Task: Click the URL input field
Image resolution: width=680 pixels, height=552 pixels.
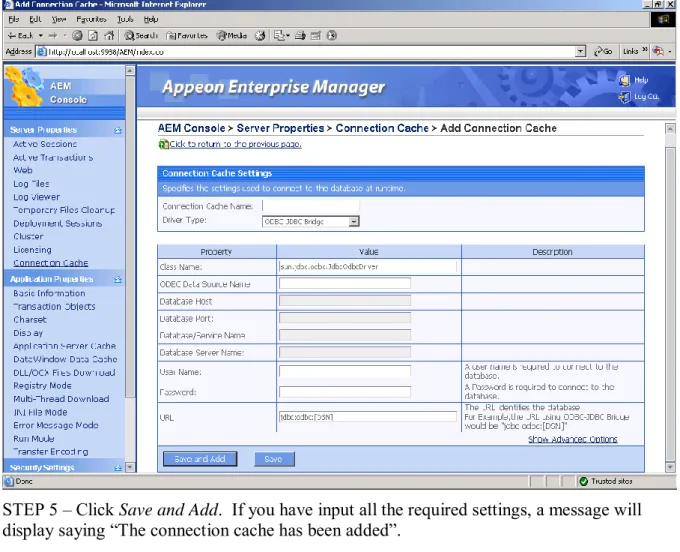Action: pos(368,417)
